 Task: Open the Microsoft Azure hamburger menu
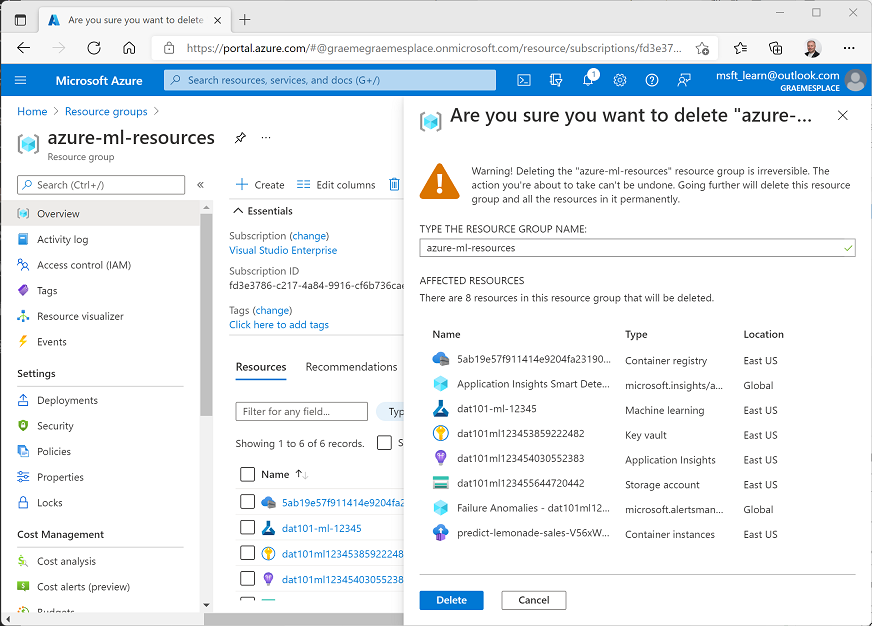(21, 80)
